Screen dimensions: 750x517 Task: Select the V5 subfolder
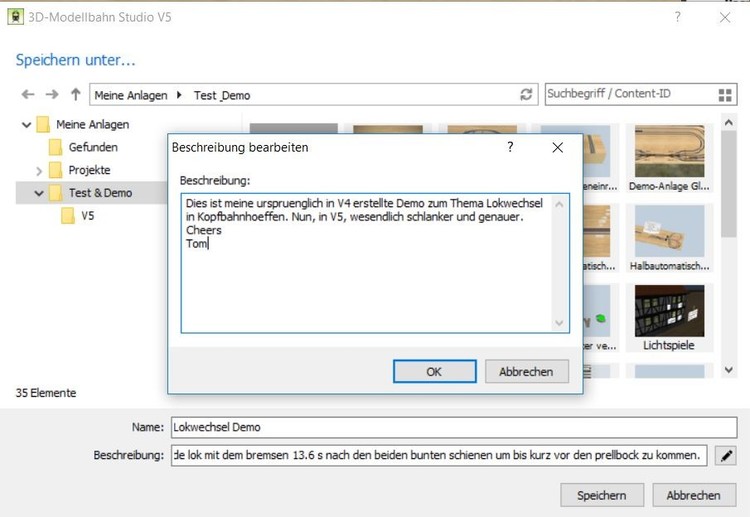tap(87, 216)
